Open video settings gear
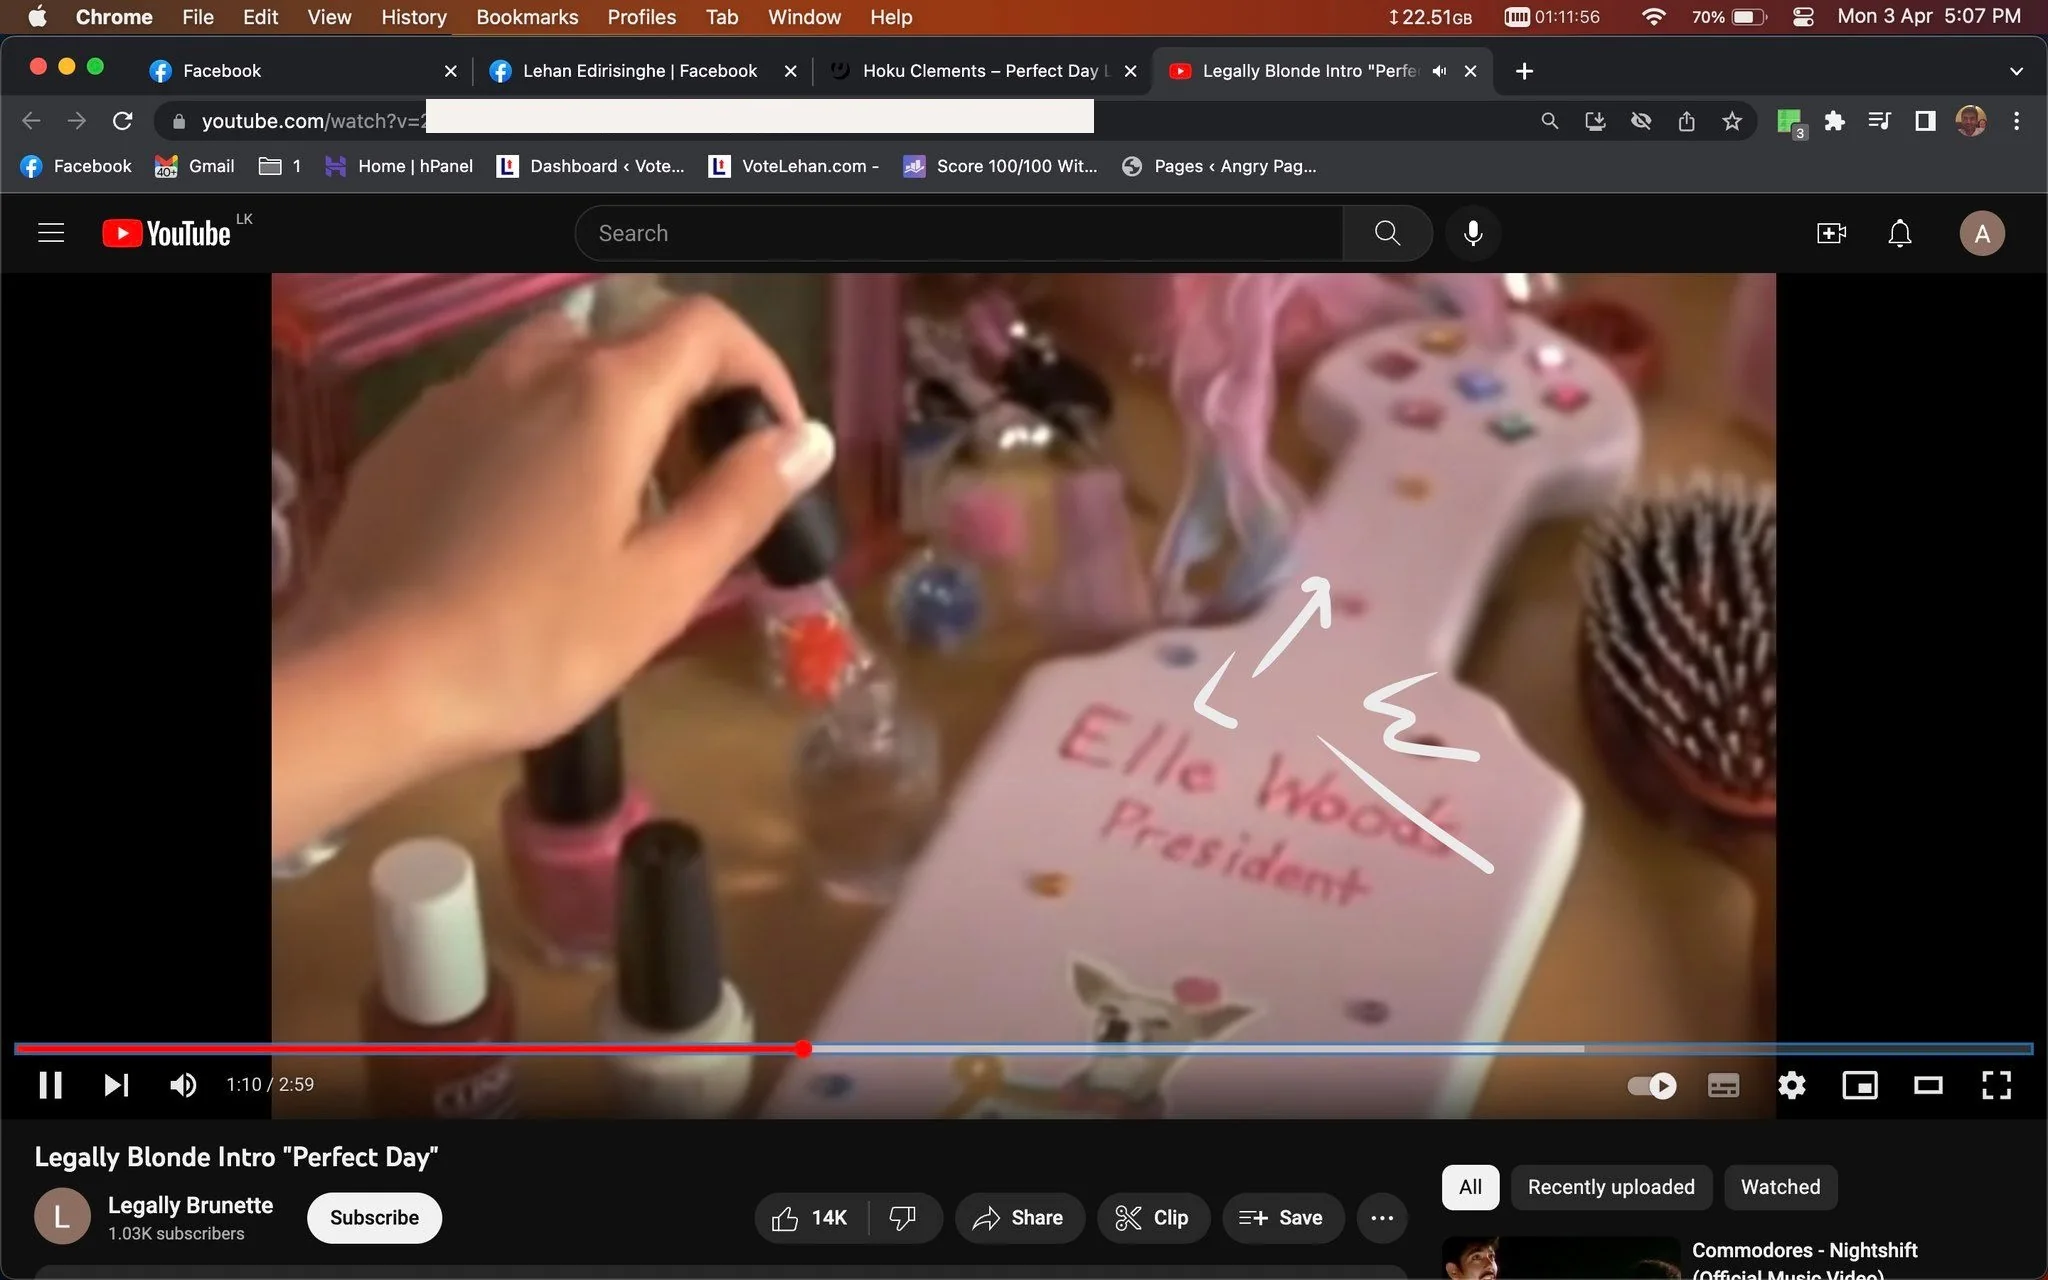The image size is (2048, 1280). coord(1792,1085)
